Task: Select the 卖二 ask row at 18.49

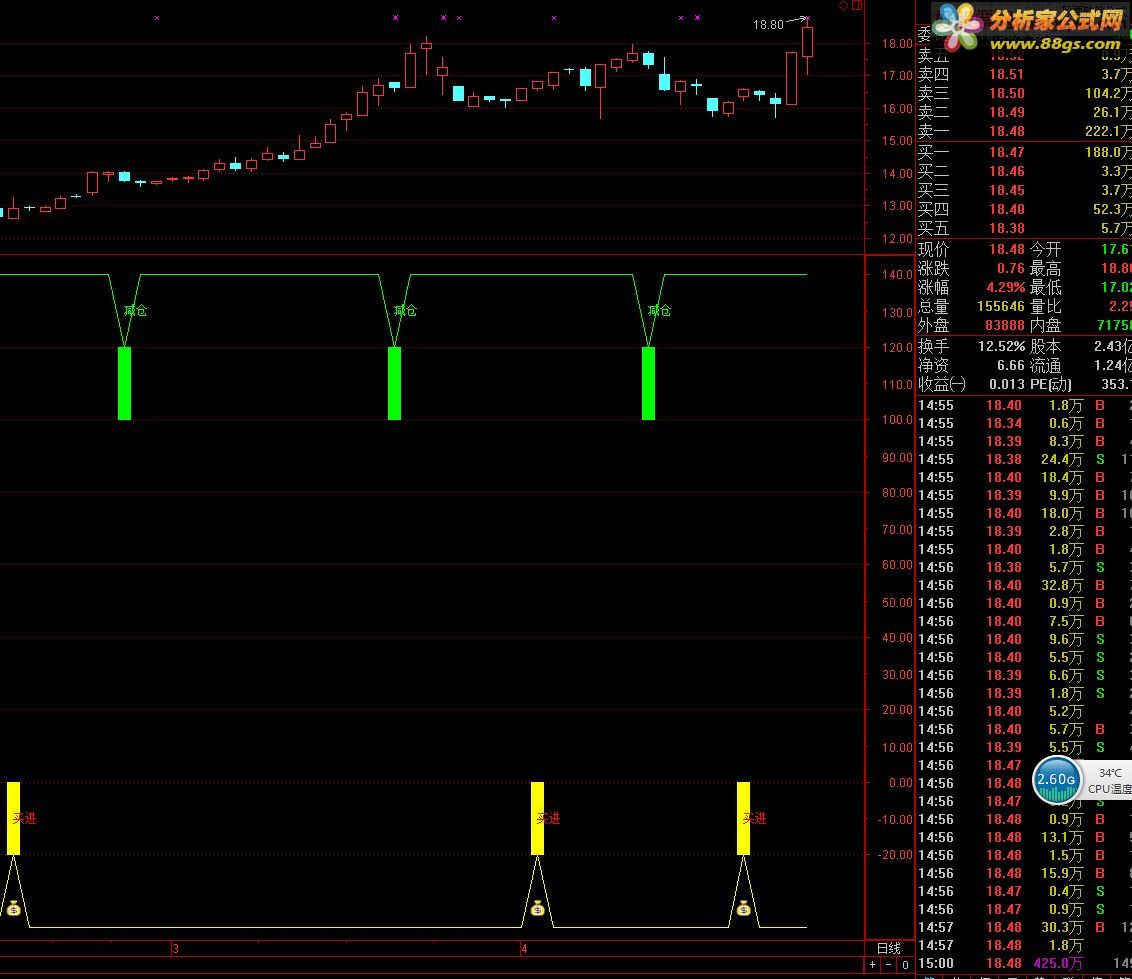Action: pos(1024,112)
